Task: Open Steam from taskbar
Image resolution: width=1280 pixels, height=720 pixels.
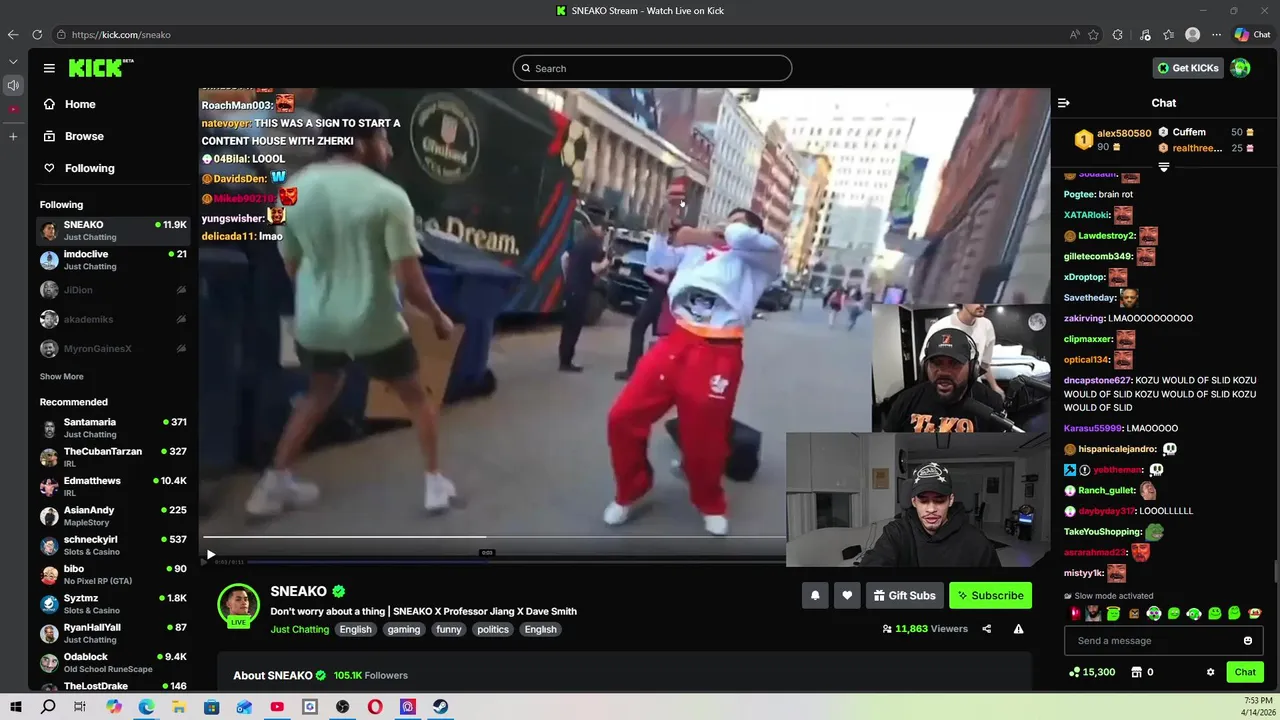Action: click(440, 707)
